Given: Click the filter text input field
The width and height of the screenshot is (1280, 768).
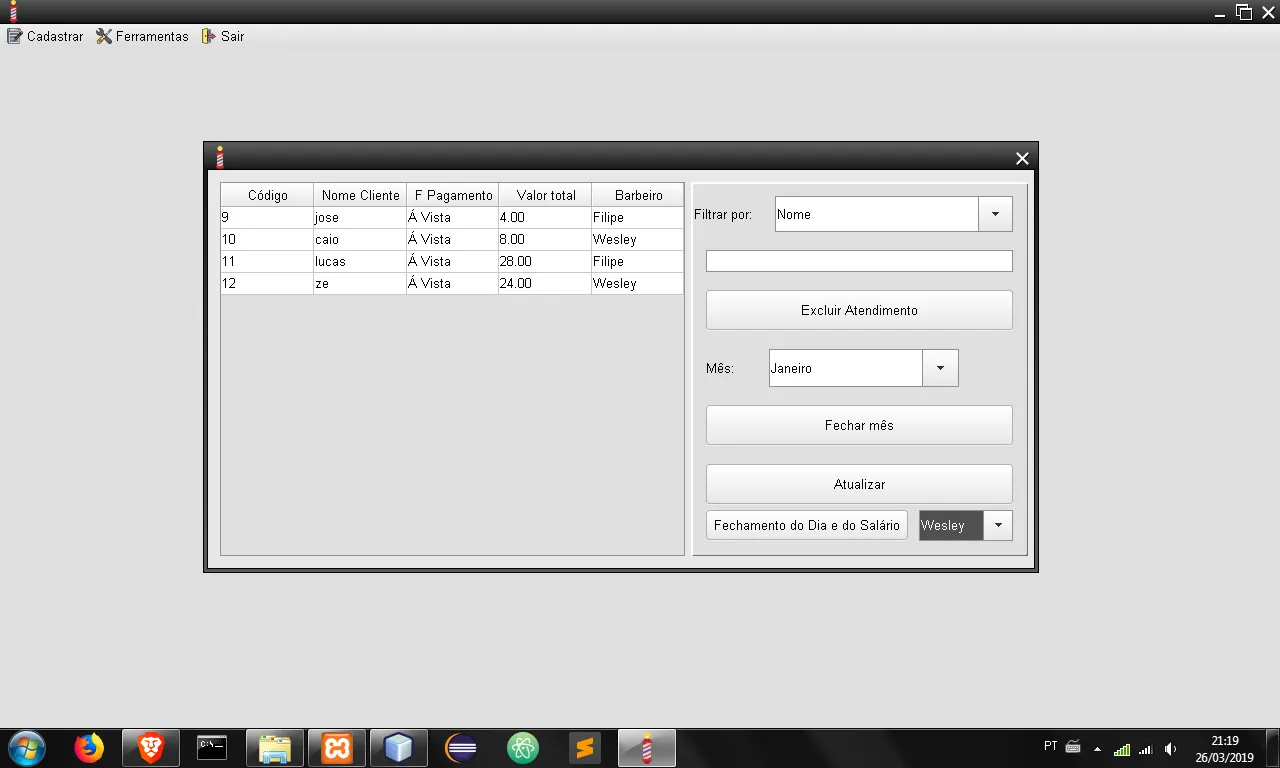Looking at the screenshot, I should 859,261.
